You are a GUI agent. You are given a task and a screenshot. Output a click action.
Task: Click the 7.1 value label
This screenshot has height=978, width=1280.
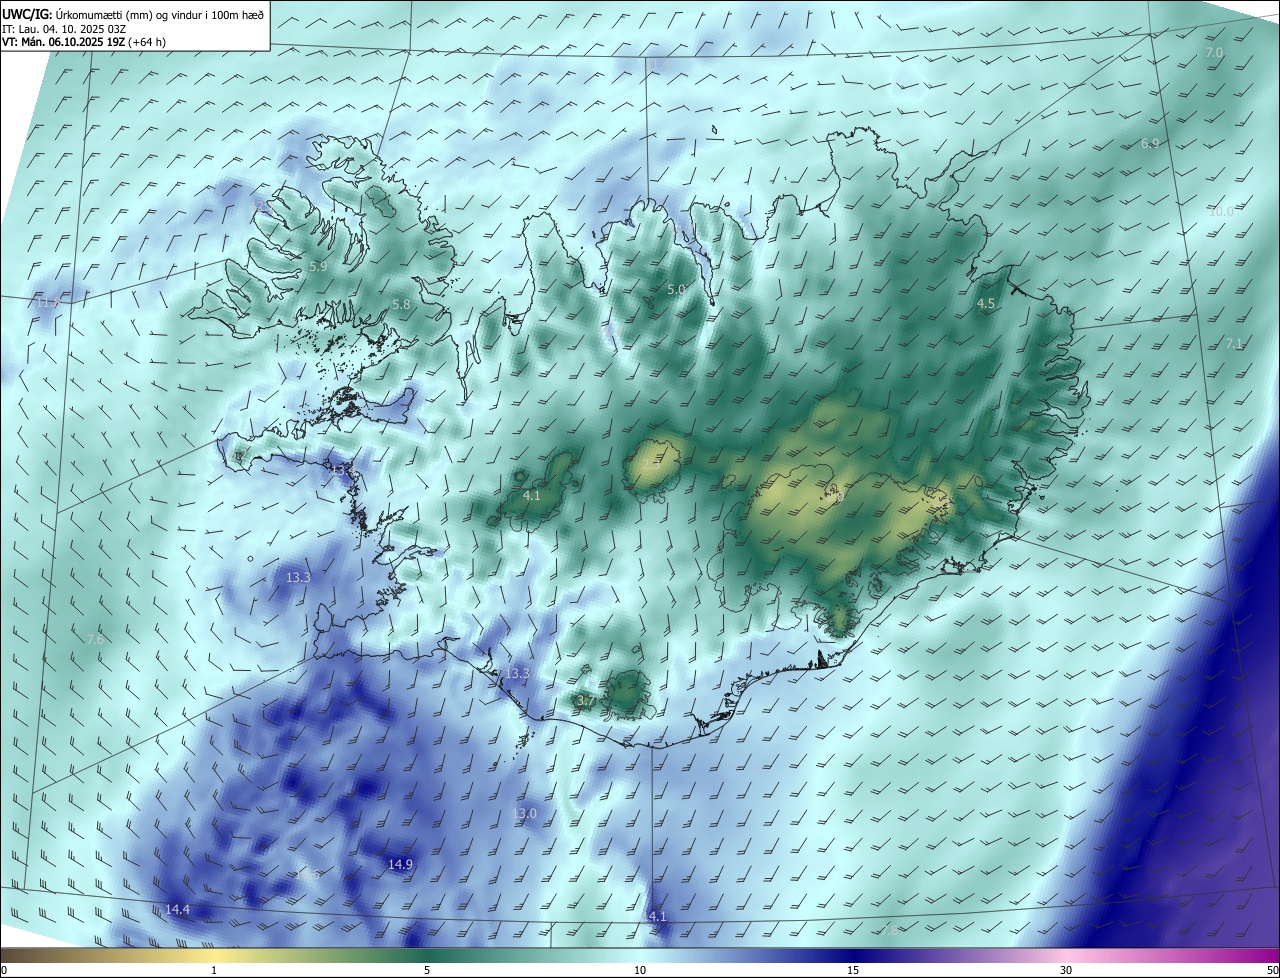(1233, 343)
